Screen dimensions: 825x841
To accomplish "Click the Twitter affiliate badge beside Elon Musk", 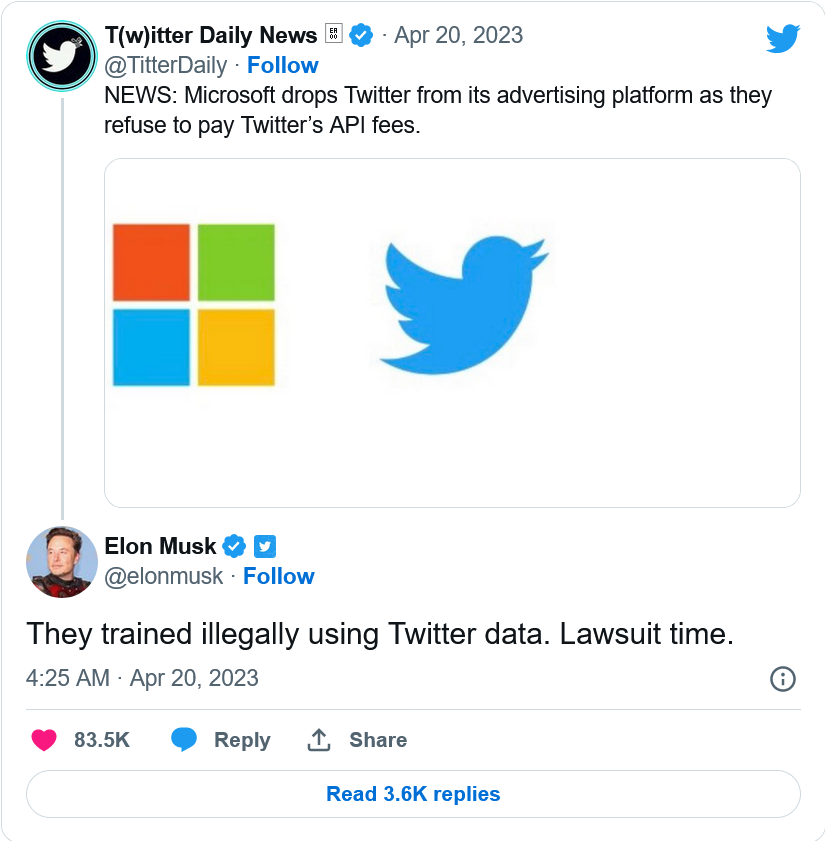I will [264, 546].
